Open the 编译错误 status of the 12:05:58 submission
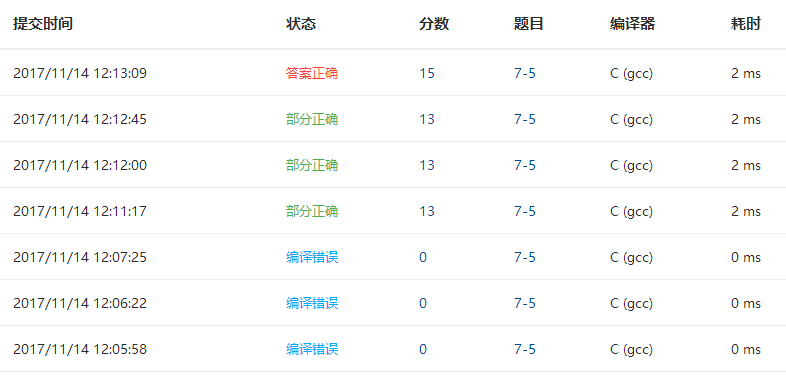 tap(312, 349)
